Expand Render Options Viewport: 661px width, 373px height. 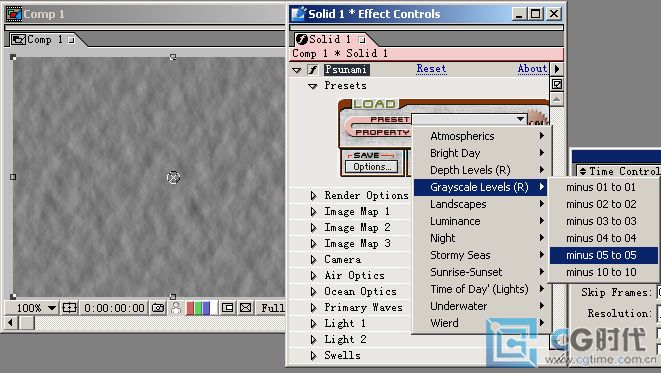click(x=313, y=196)
